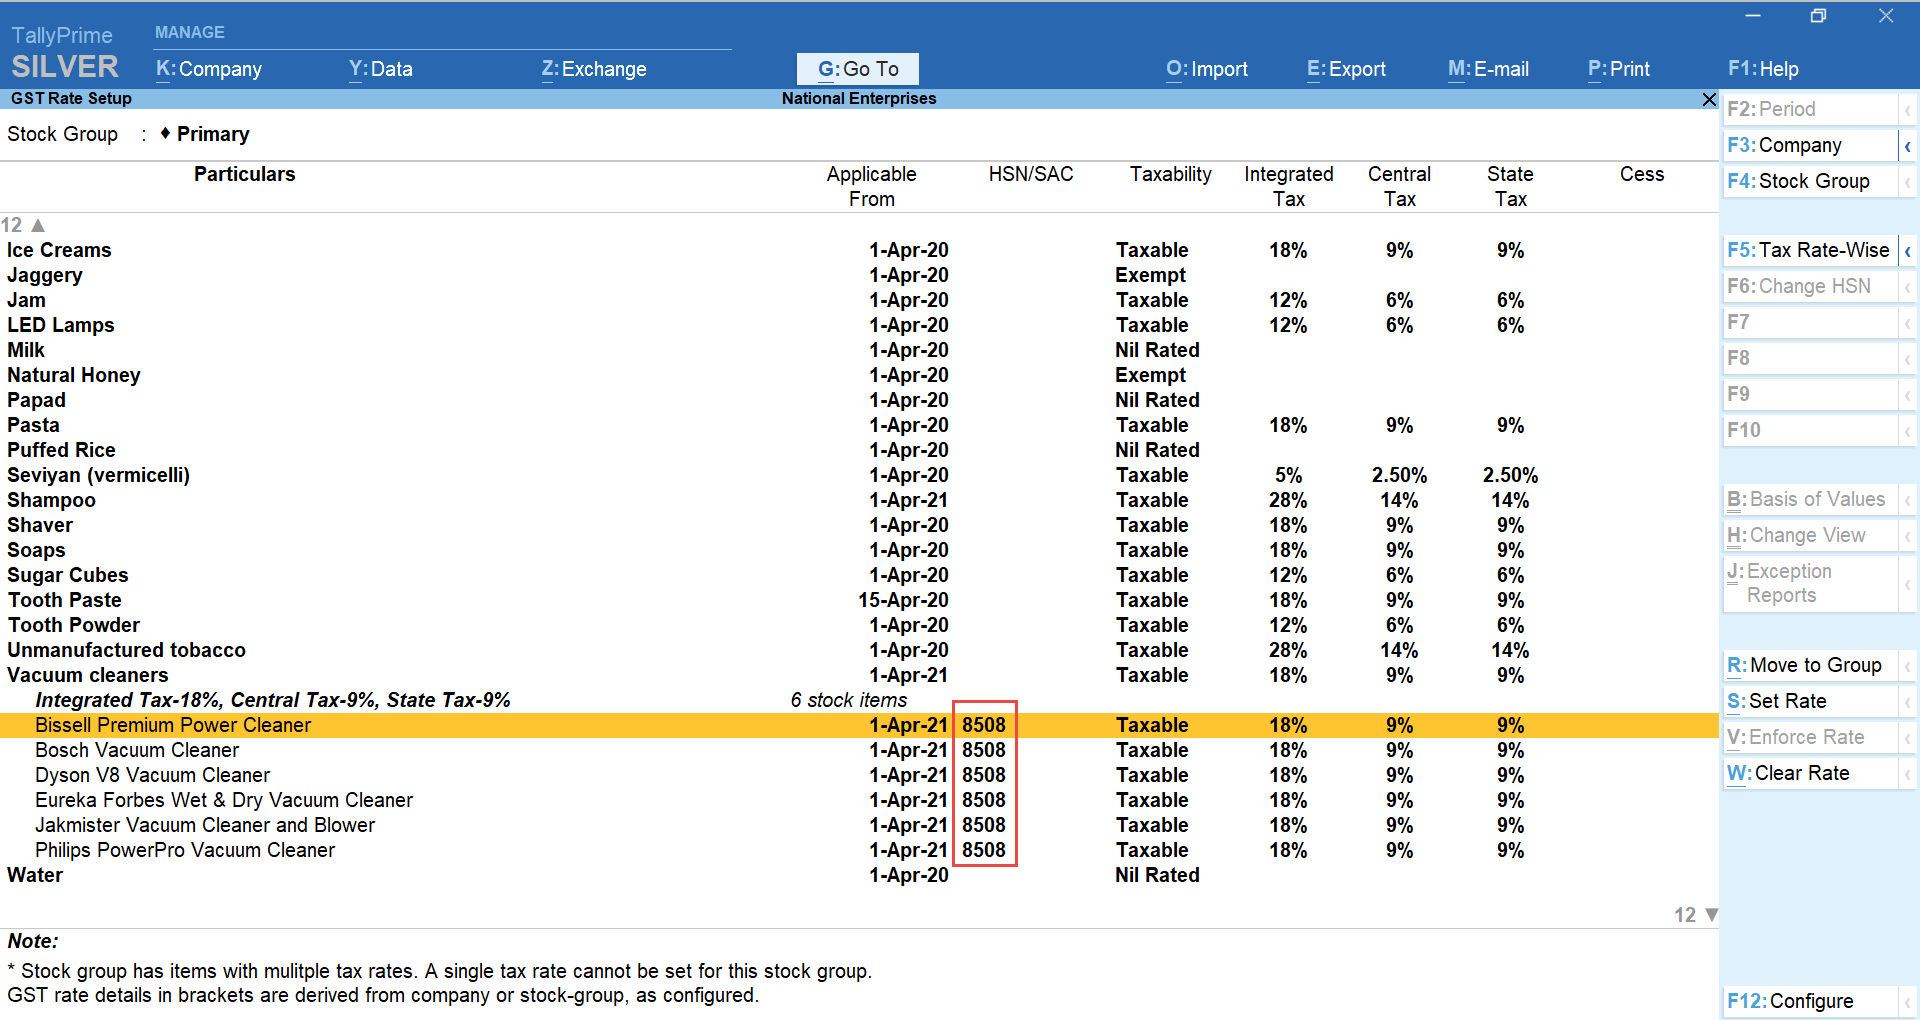1920x1020 pixels.
Task: Open the P: Print menu
Action: [1619, 69]
